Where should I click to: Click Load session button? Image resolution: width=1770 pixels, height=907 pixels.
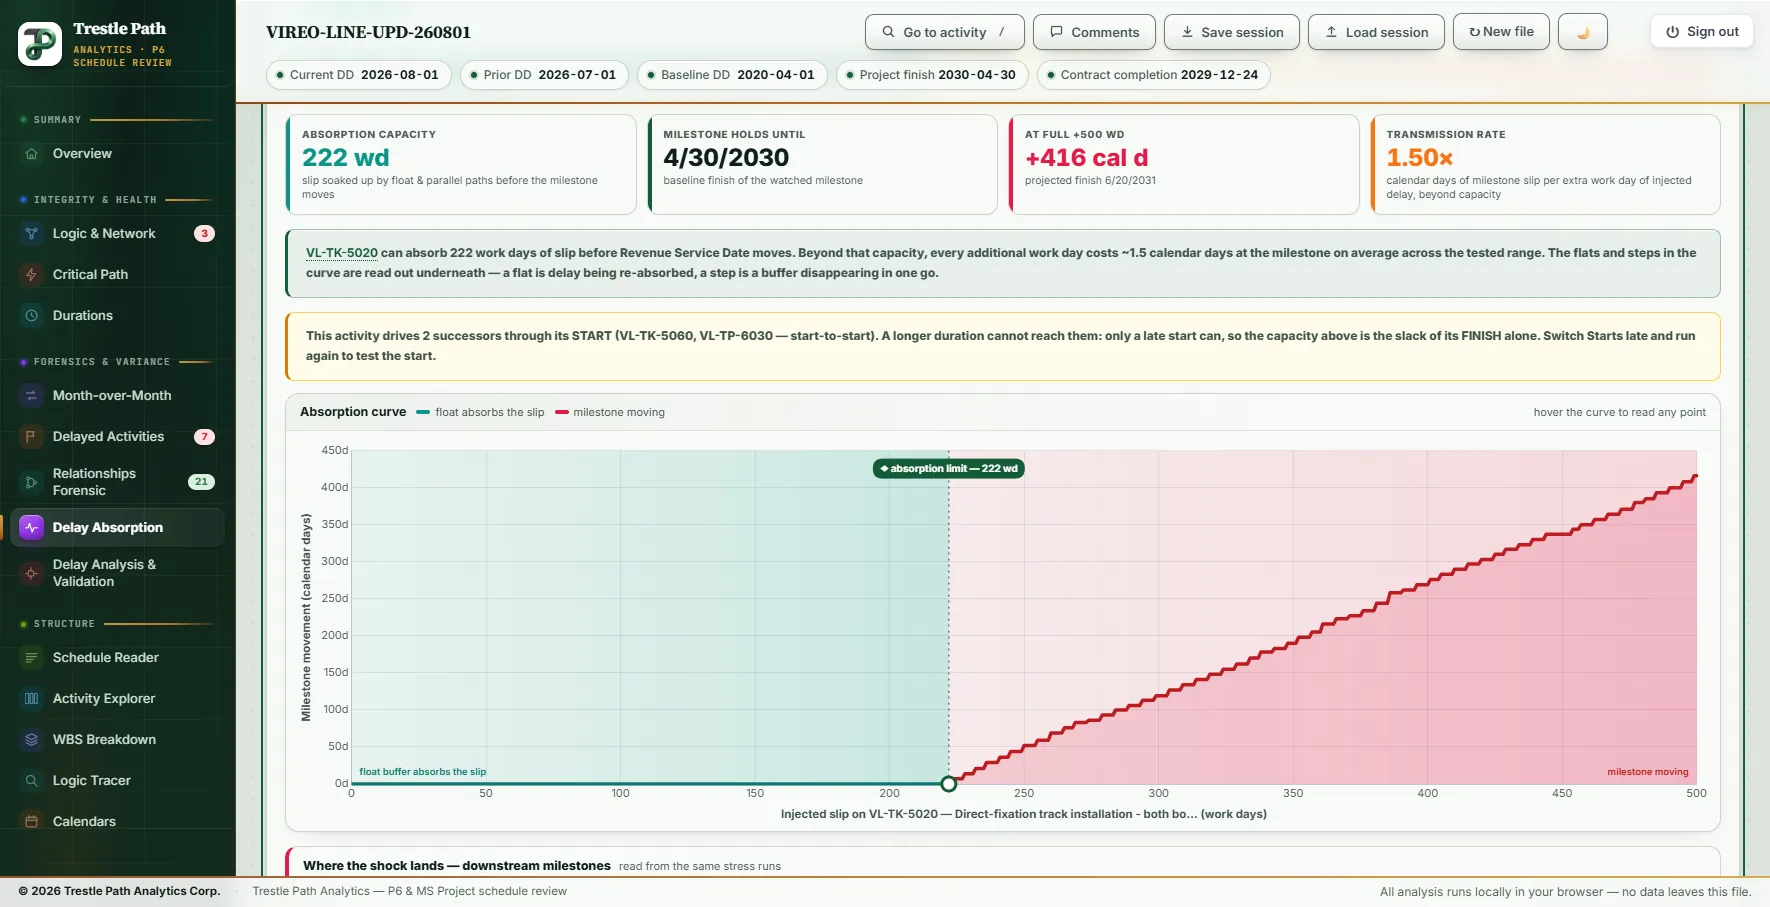tap(1376, 32)
